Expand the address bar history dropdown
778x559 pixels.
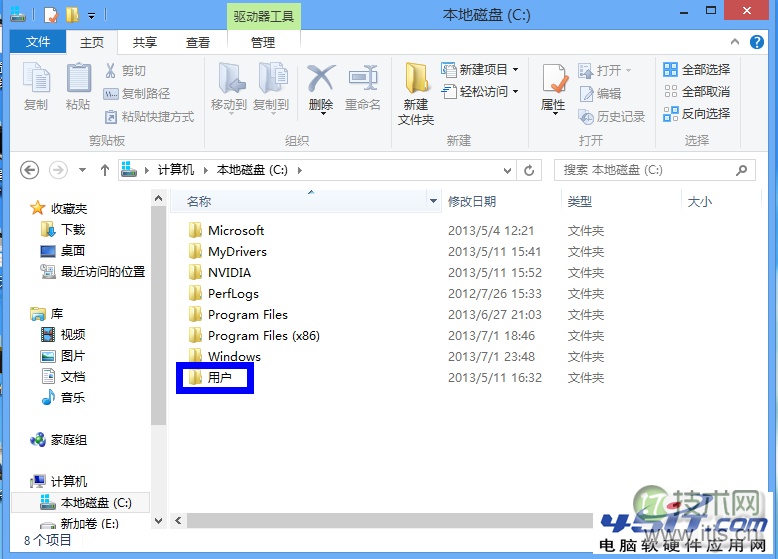pyautogui.click(x=507, y=170)
